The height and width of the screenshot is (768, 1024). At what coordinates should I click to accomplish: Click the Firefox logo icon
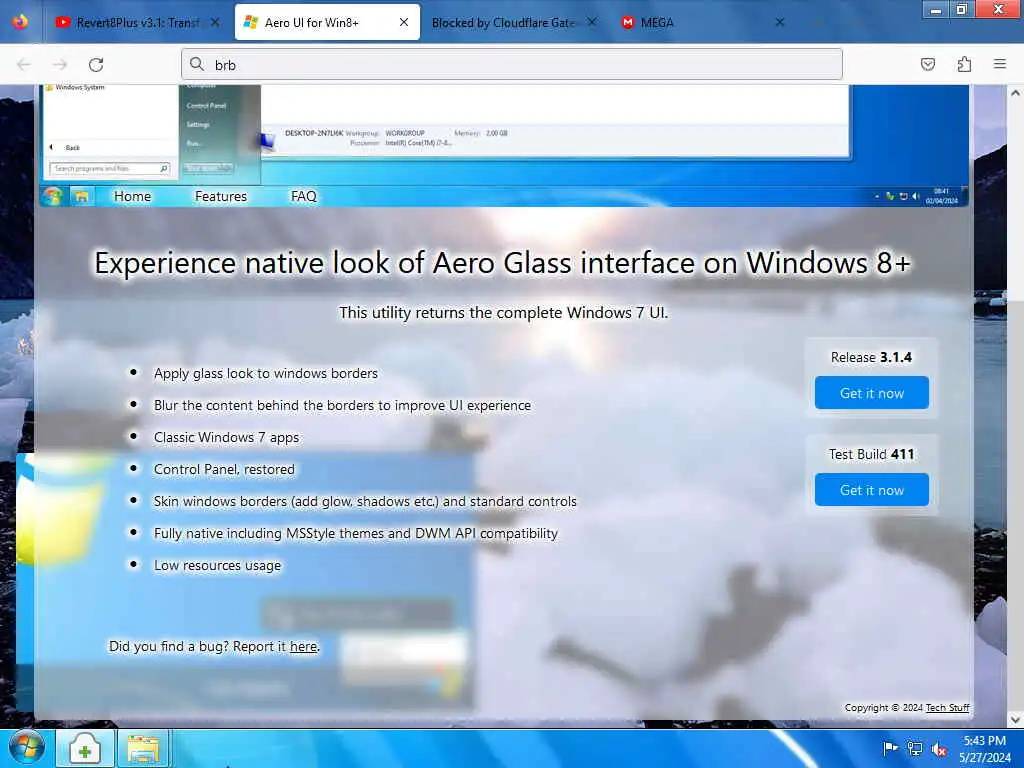(20, 22)
